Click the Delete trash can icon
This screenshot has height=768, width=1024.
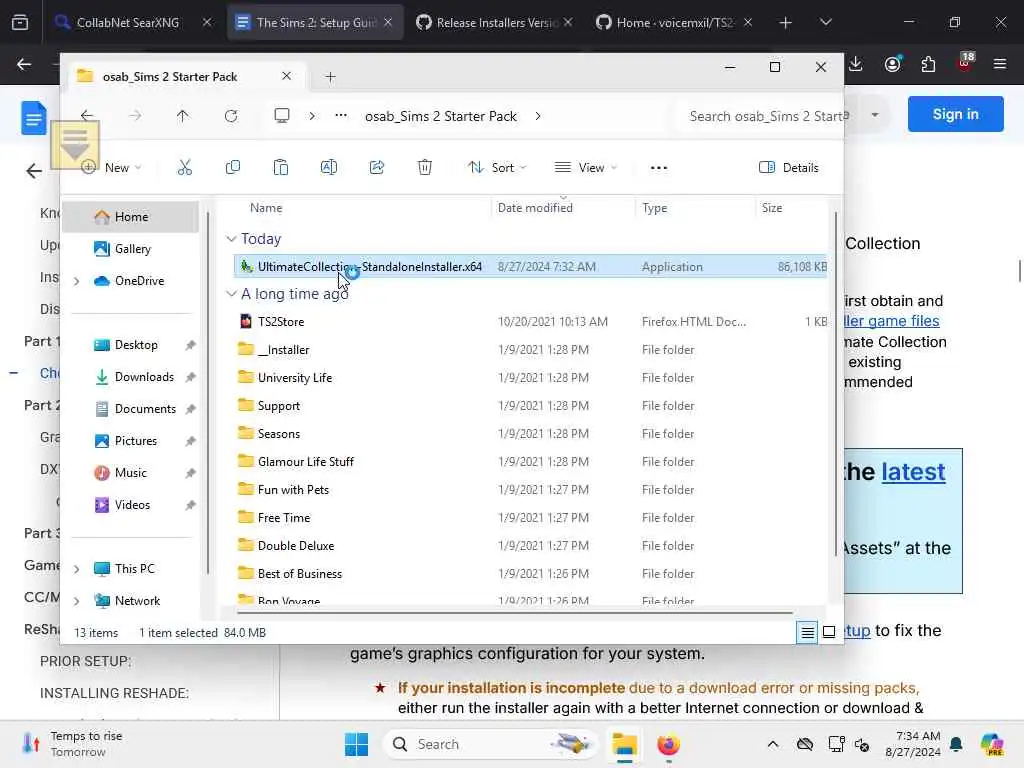(424, 168)
